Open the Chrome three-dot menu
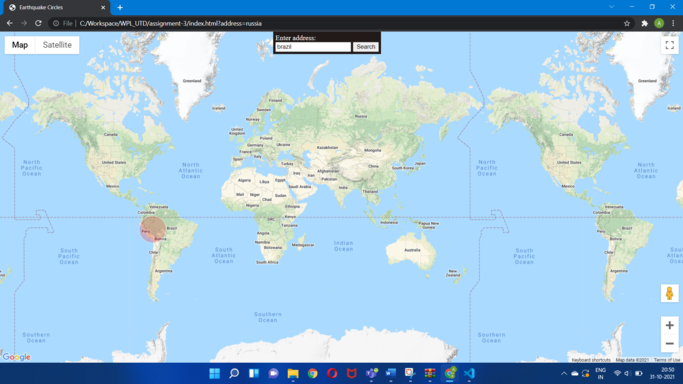683x384 pixels. (x=673, y=24)
